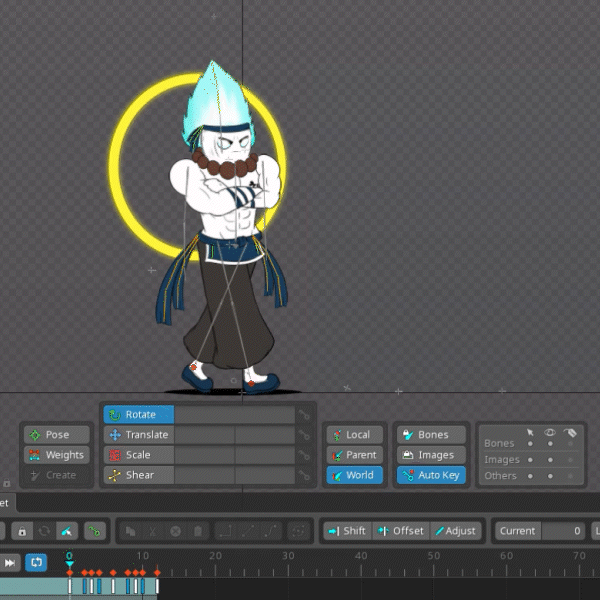Click the dashed box icon in timeline toolbar
Image resolution: width=600 pixels, height=600 pixels.
coord(298,531)
